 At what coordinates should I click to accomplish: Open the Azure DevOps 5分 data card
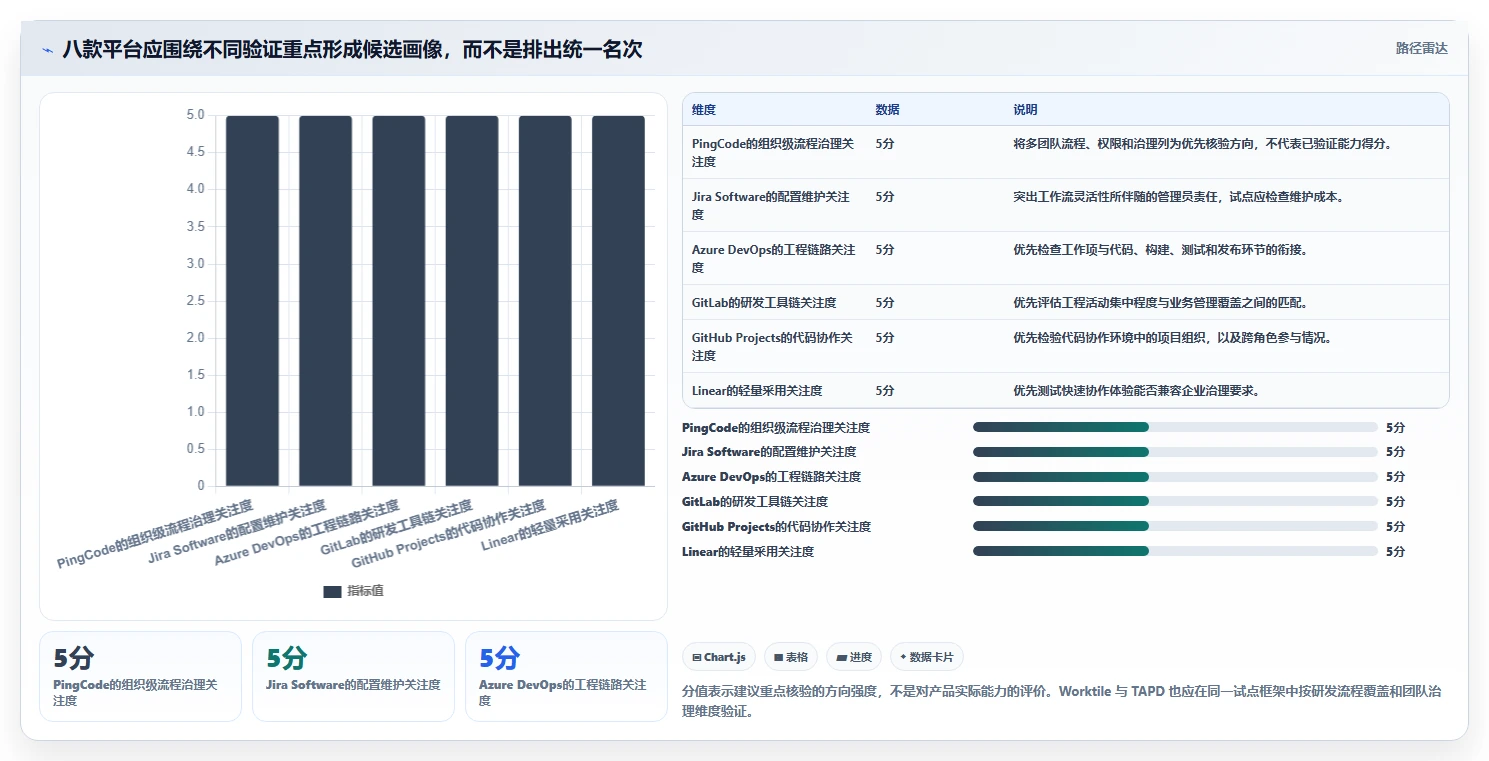click(x=566, y=676)
